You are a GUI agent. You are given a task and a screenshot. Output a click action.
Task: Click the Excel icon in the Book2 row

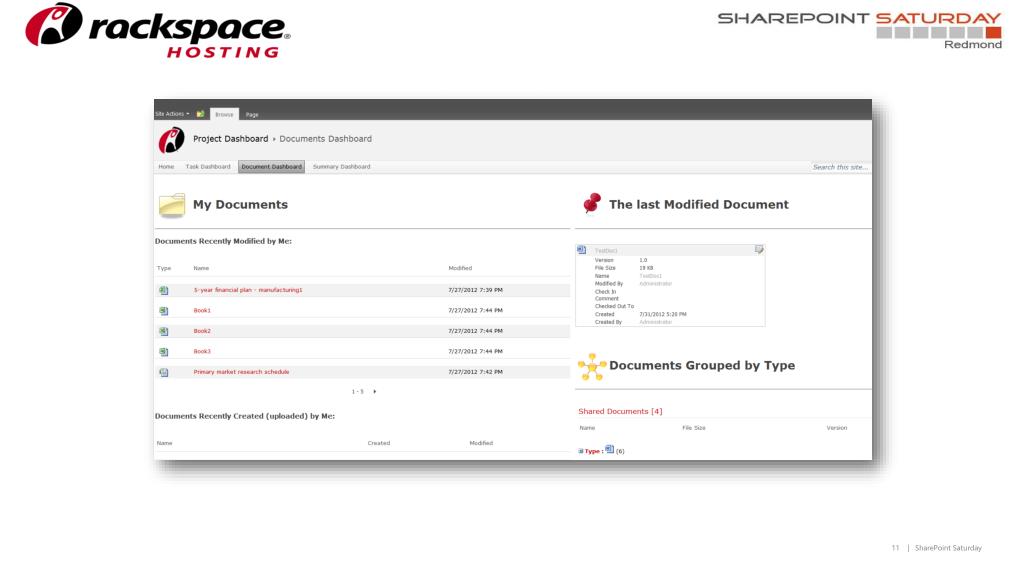coord(163,331)
